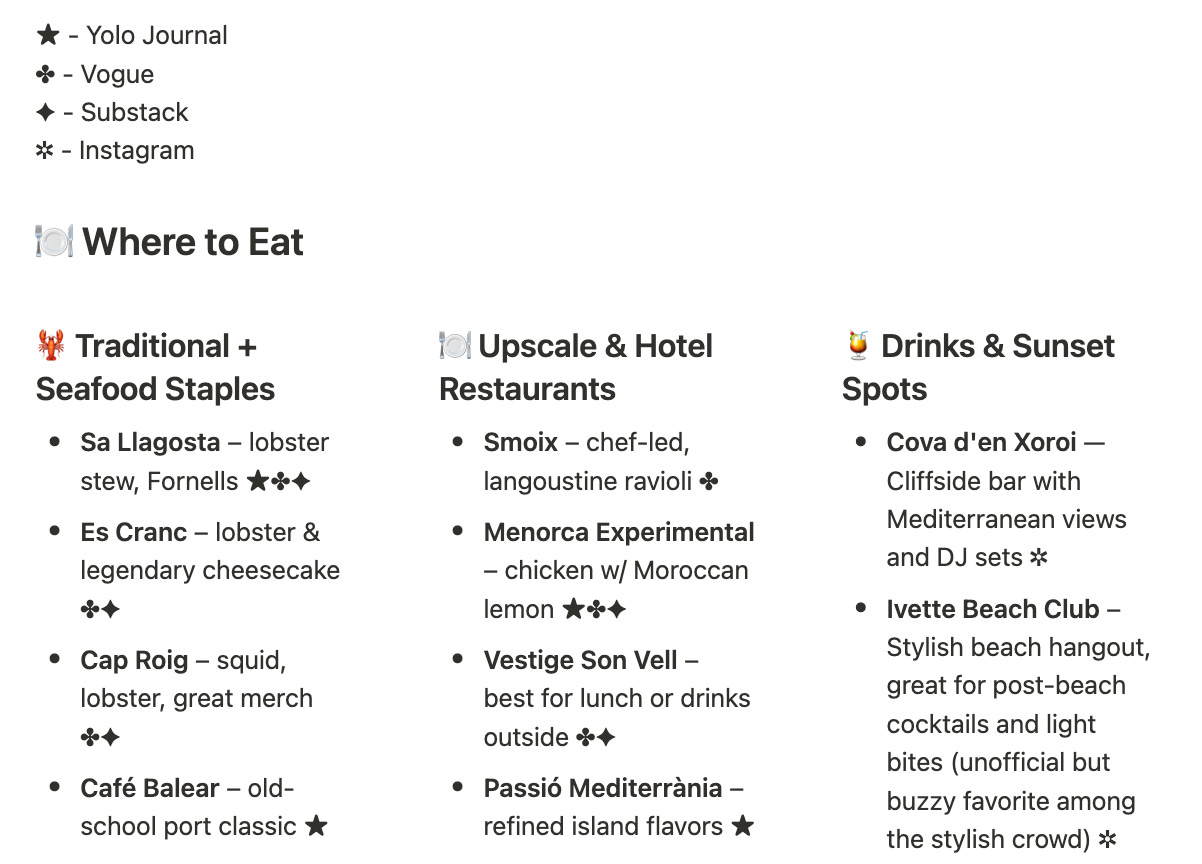Click the Where to Eat heading text
Viewport: 1202px width, 864px height.
click(x=193, y=242)
